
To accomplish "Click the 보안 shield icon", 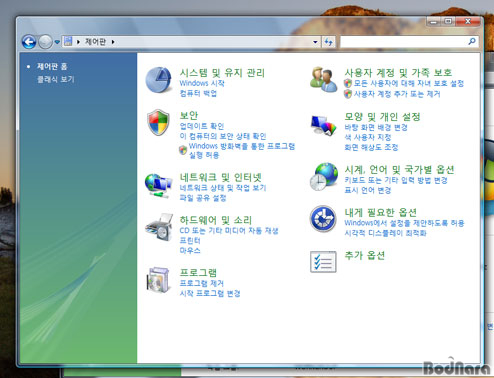I will 158,122.
